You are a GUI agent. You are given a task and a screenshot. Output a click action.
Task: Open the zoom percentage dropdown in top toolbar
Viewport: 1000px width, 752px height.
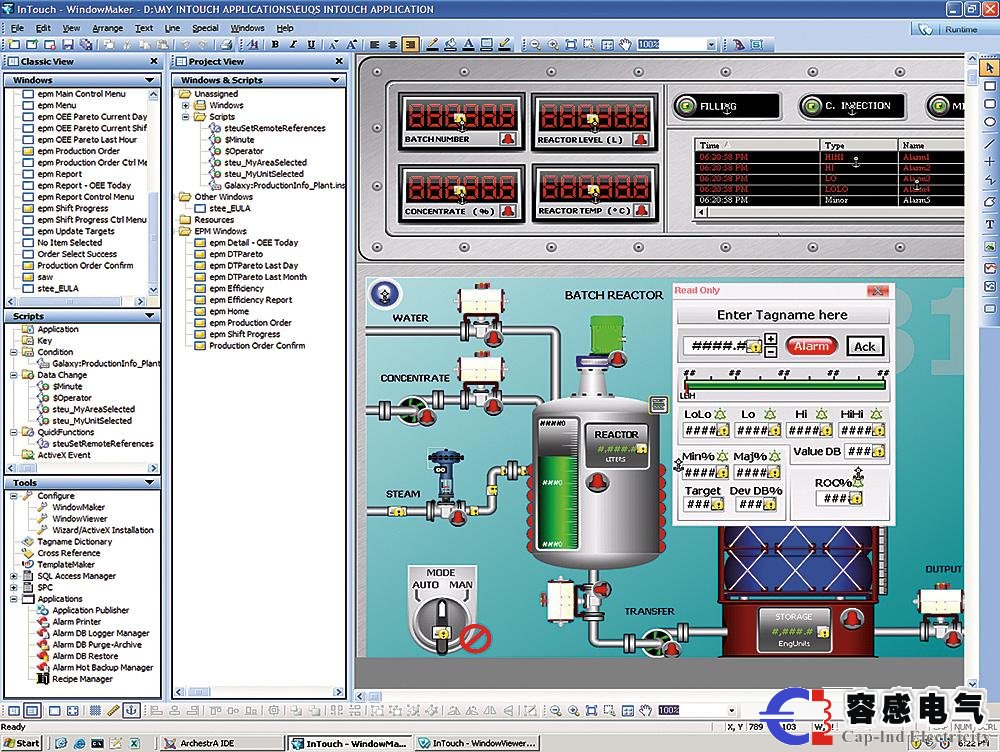[x=711, y=45]
